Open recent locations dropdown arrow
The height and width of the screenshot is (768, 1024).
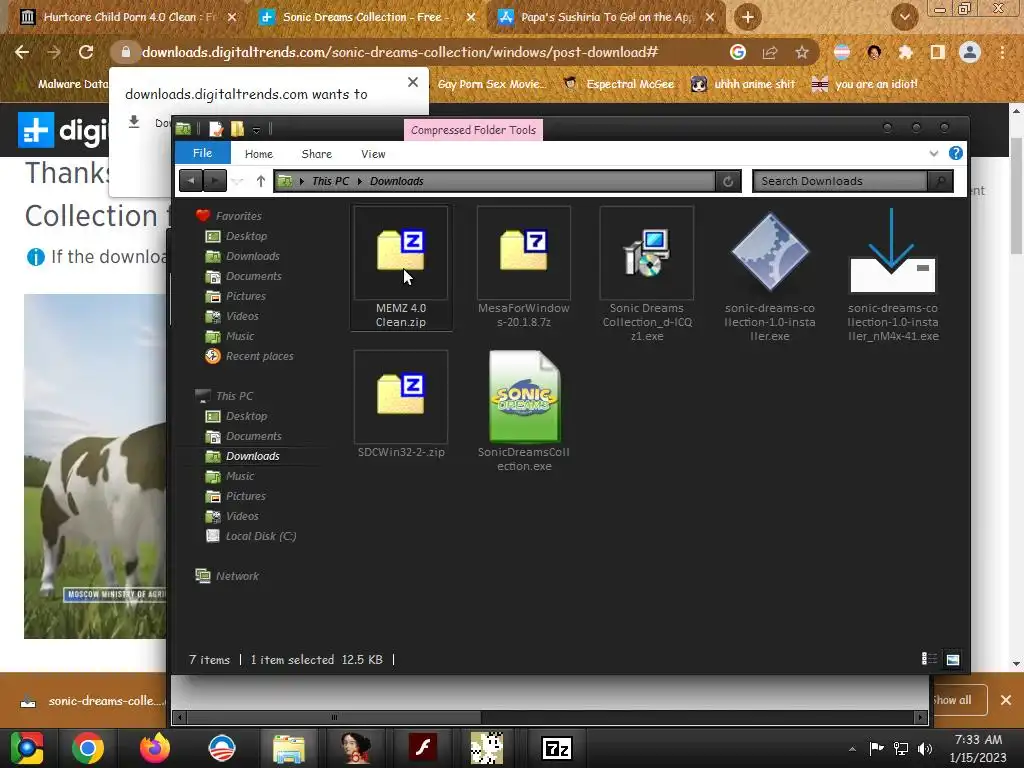click(x=238, y=182)
